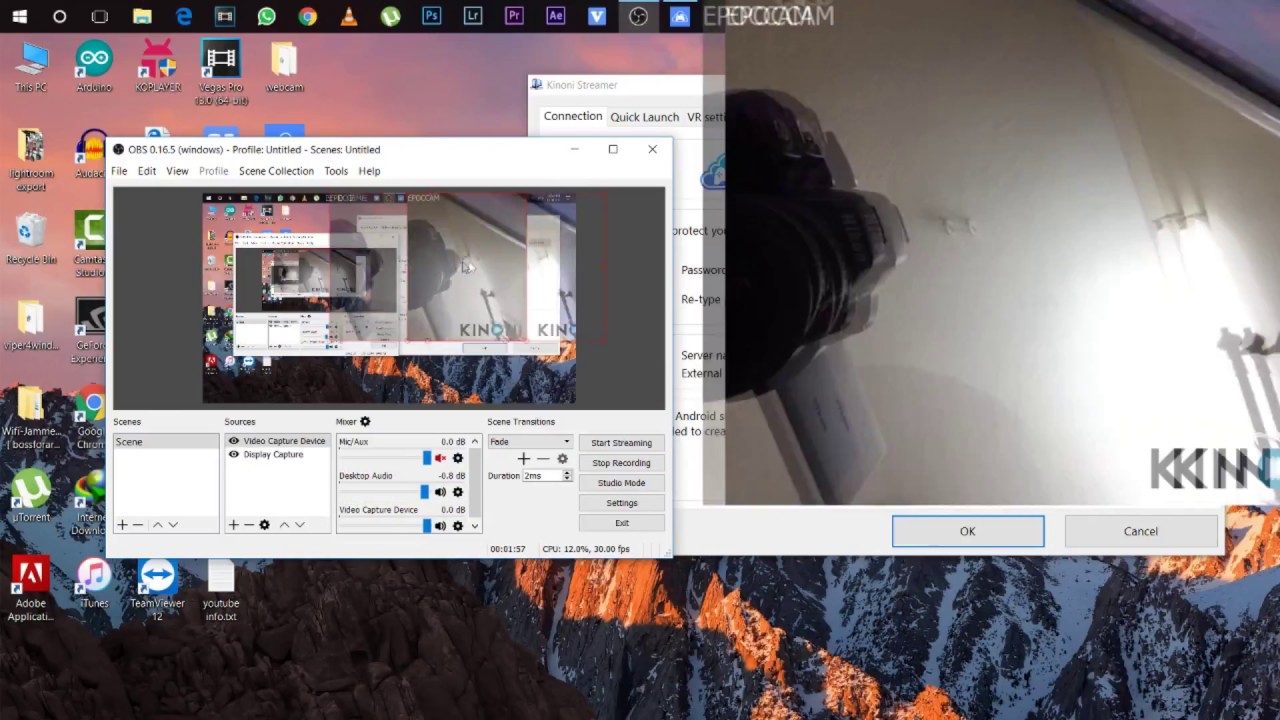Screen dimensions: 1280x720
Task: Click the Exit button in OBS
Action: [621, 523]
